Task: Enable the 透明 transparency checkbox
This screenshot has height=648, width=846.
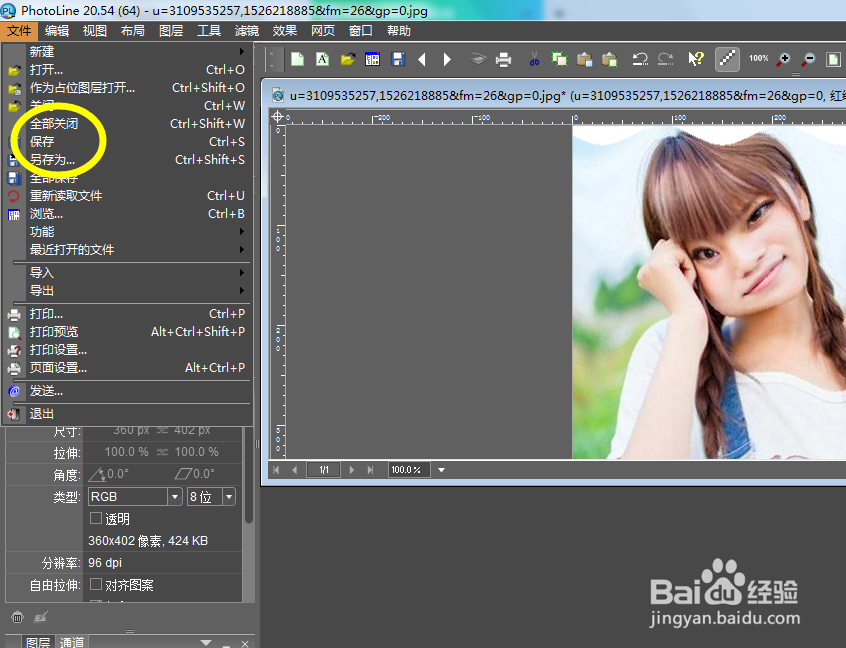Action: pyautogui.click(x=96, y=519)
